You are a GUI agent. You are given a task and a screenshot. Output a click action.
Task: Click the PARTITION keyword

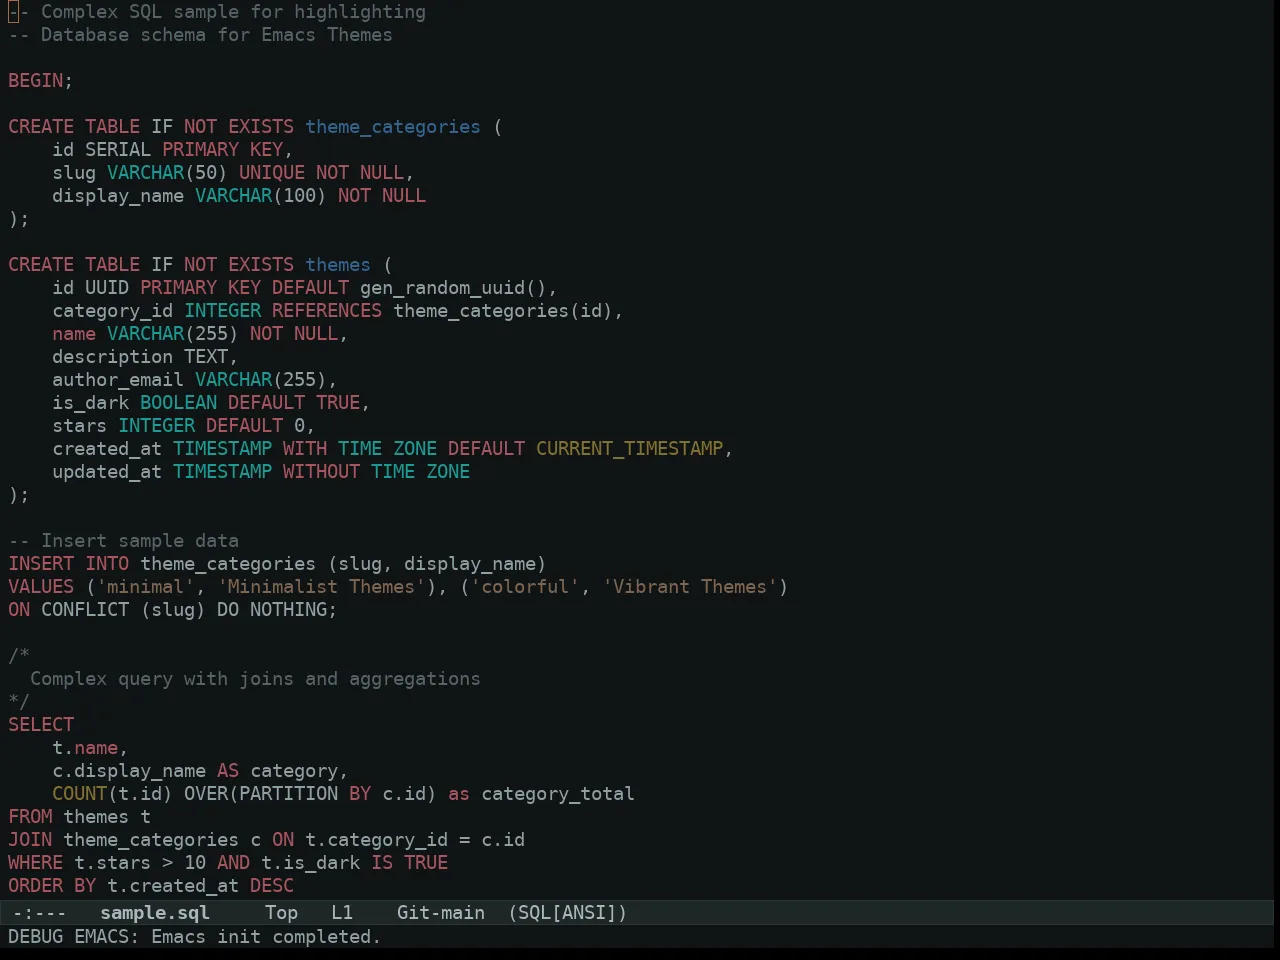[x=288, y=794]
